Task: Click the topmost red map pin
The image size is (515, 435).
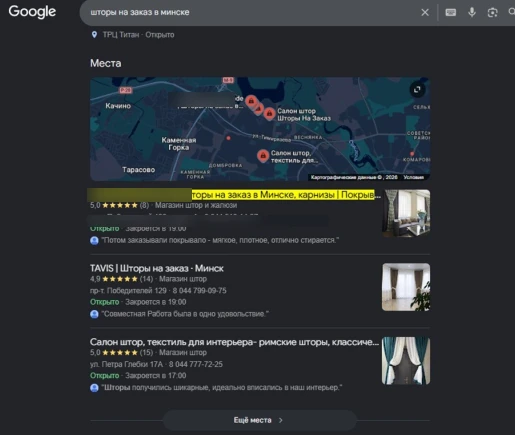Action: pos(251,100)
